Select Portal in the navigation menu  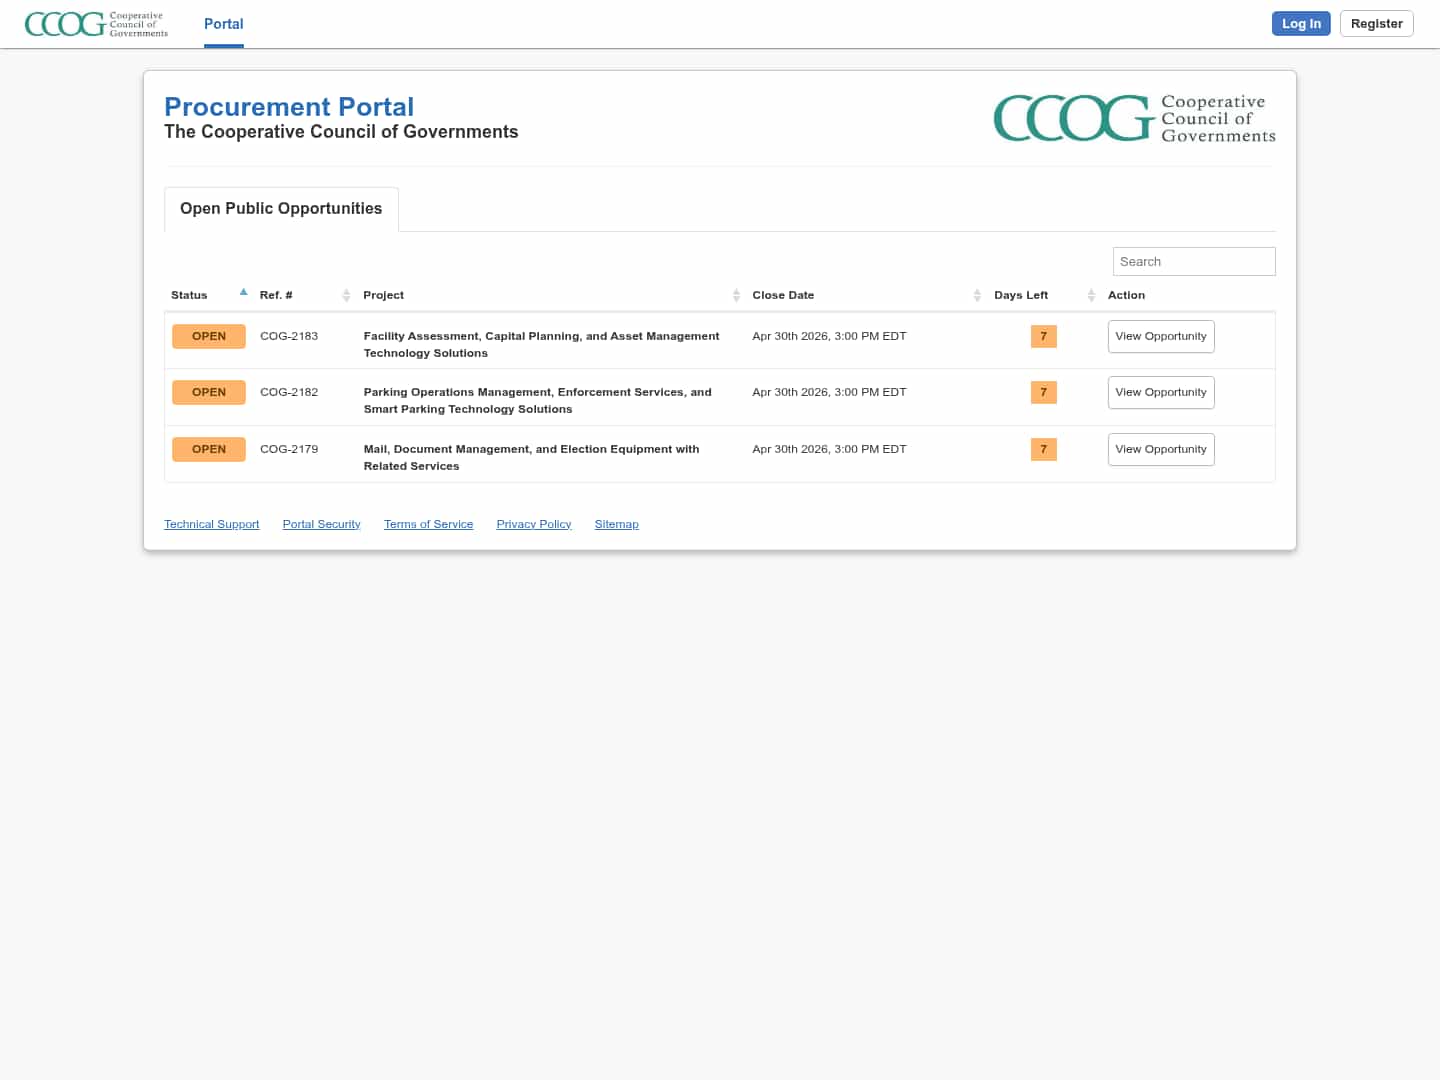pyautogui.click(x=223, y=24)
